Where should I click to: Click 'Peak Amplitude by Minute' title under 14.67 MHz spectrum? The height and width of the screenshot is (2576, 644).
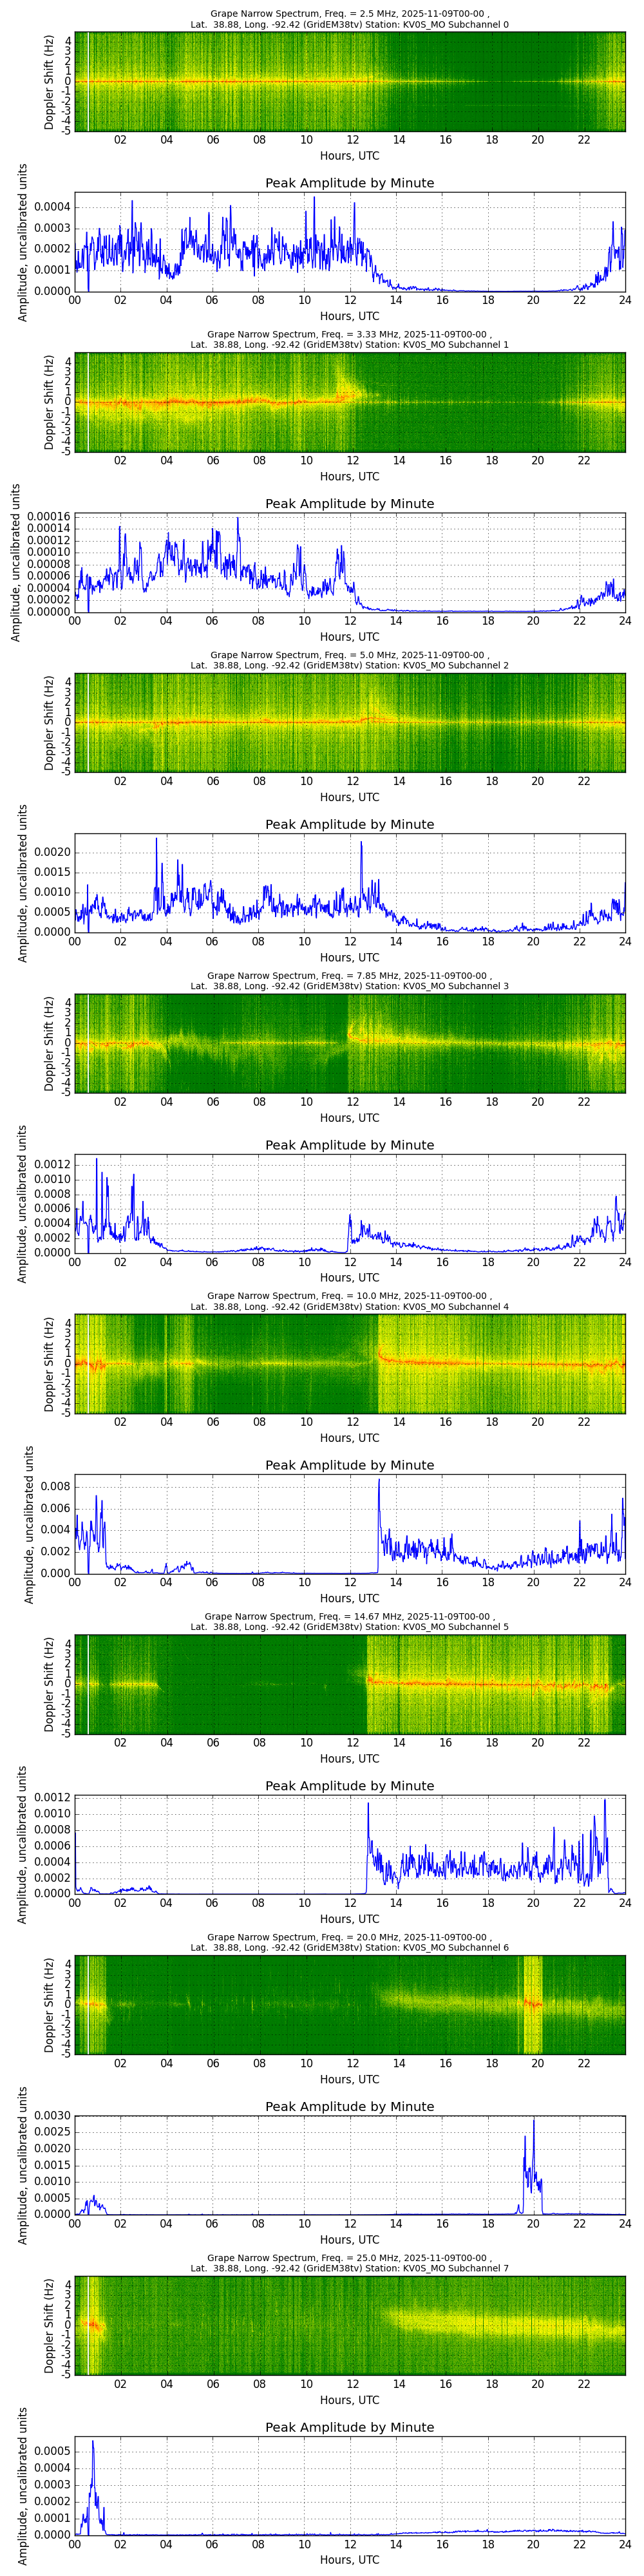click(x=349, y=1787)
